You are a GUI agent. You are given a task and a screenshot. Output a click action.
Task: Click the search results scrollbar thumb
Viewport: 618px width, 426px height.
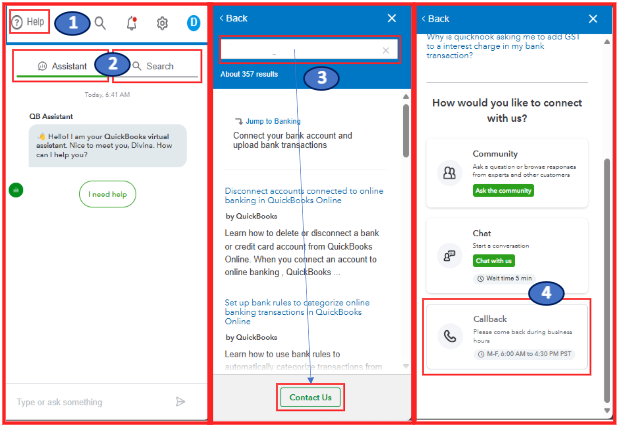pyautogui.click(x=406, y=130)
